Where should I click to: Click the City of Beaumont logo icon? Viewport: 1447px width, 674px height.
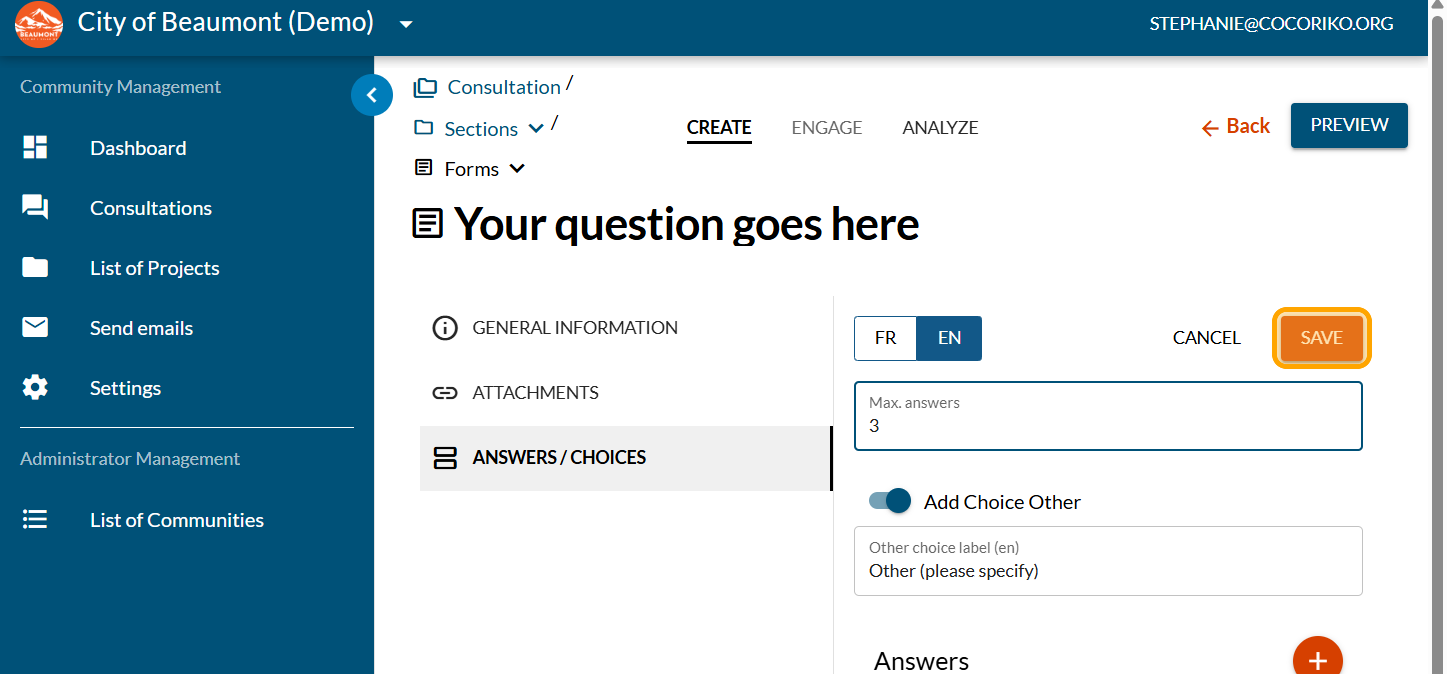point(39,25)
